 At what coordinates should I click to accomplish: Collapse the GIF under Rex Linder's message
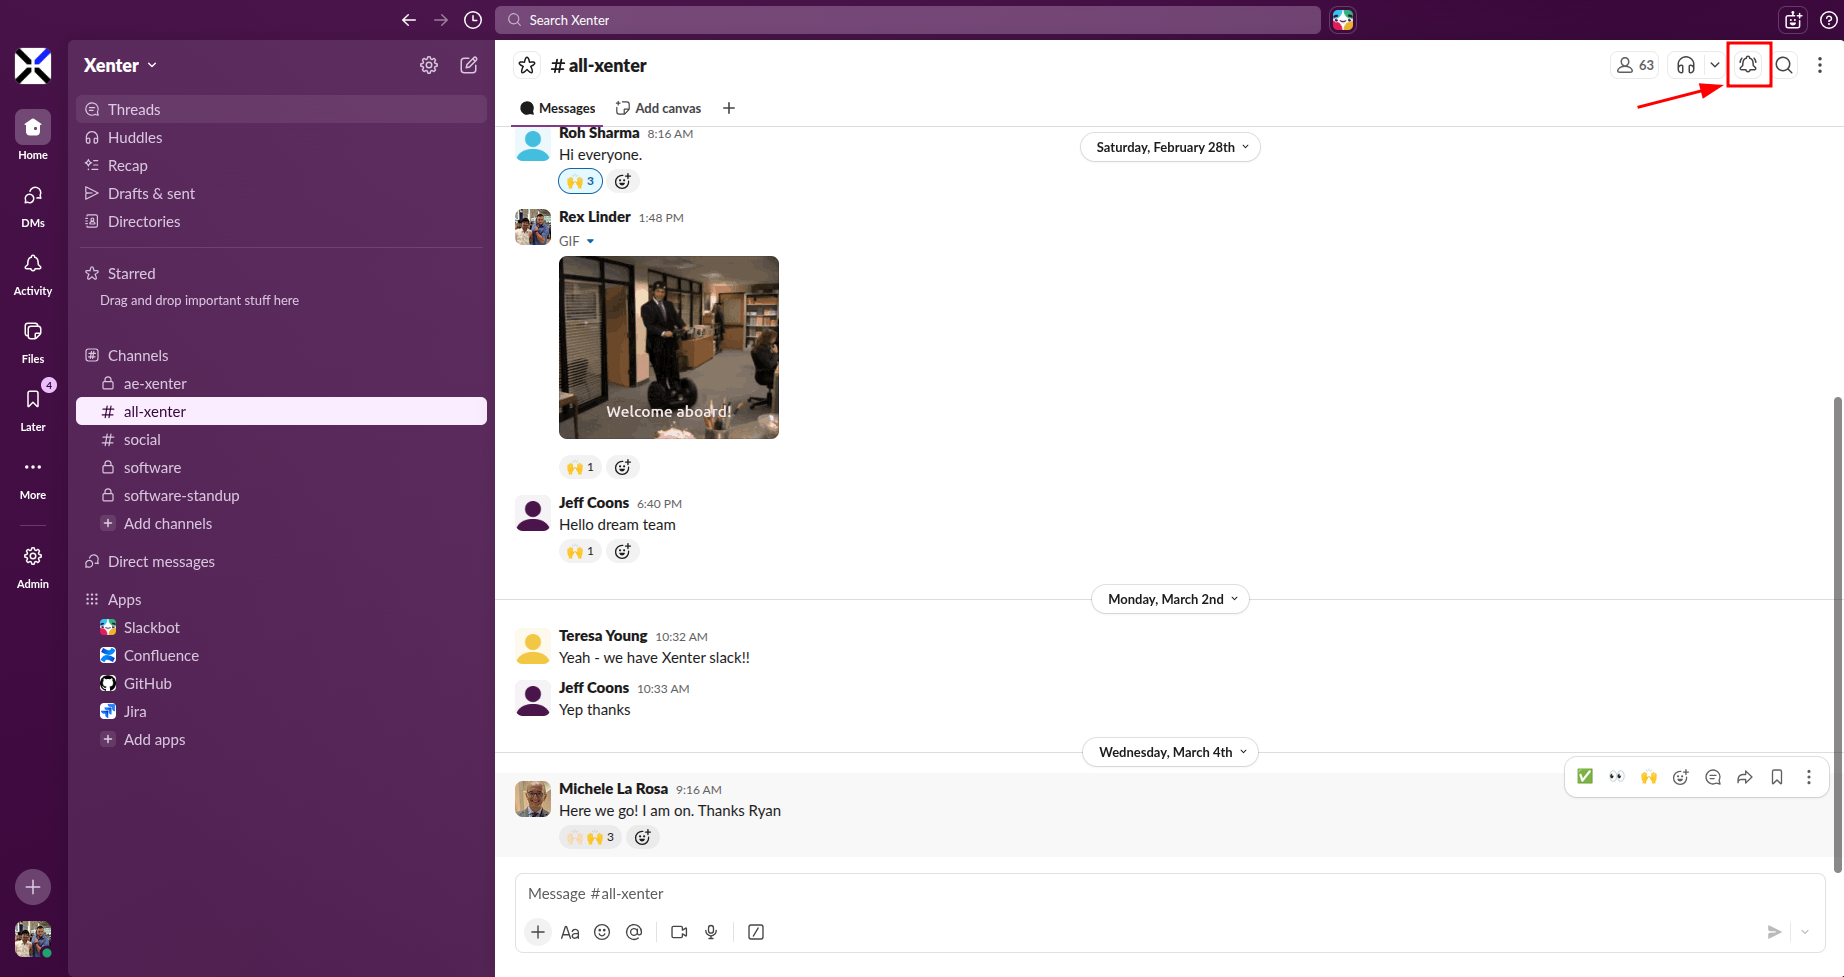click(590, 241)
